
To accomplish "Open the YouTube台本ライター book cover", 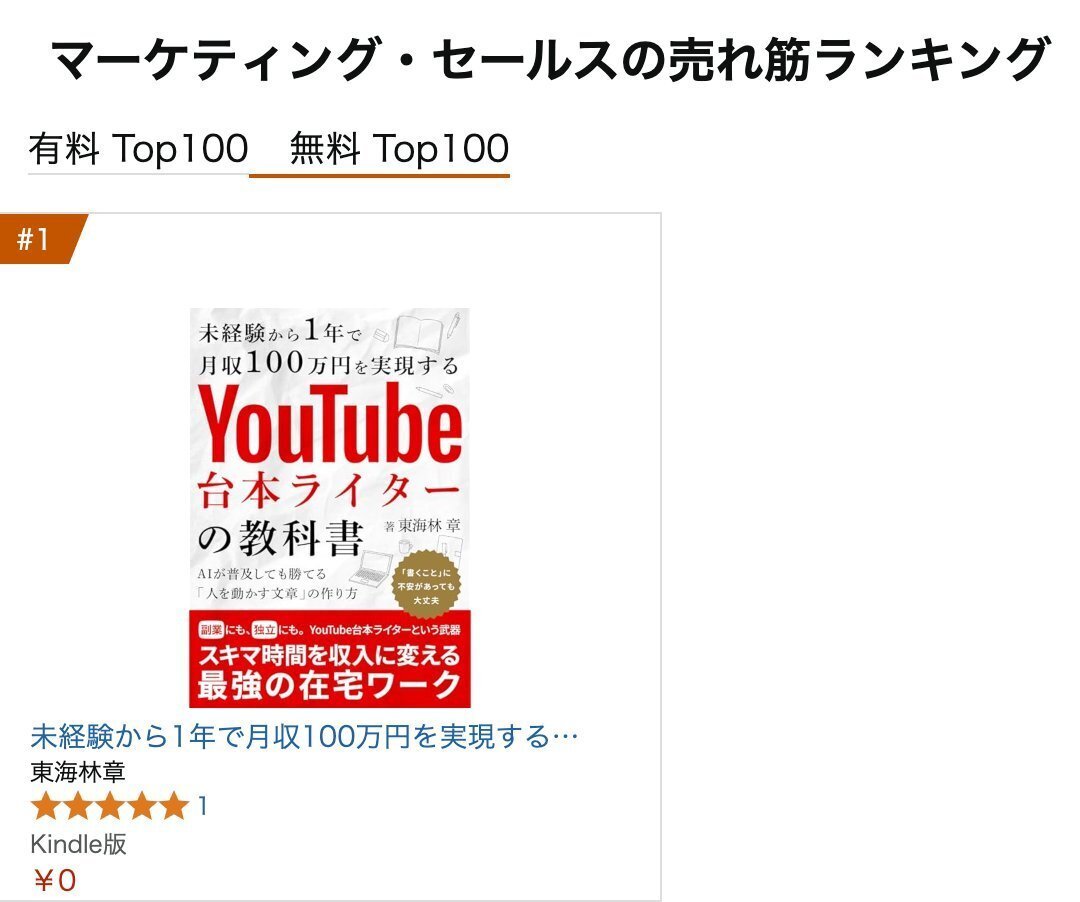I will (x=330, y=507).
